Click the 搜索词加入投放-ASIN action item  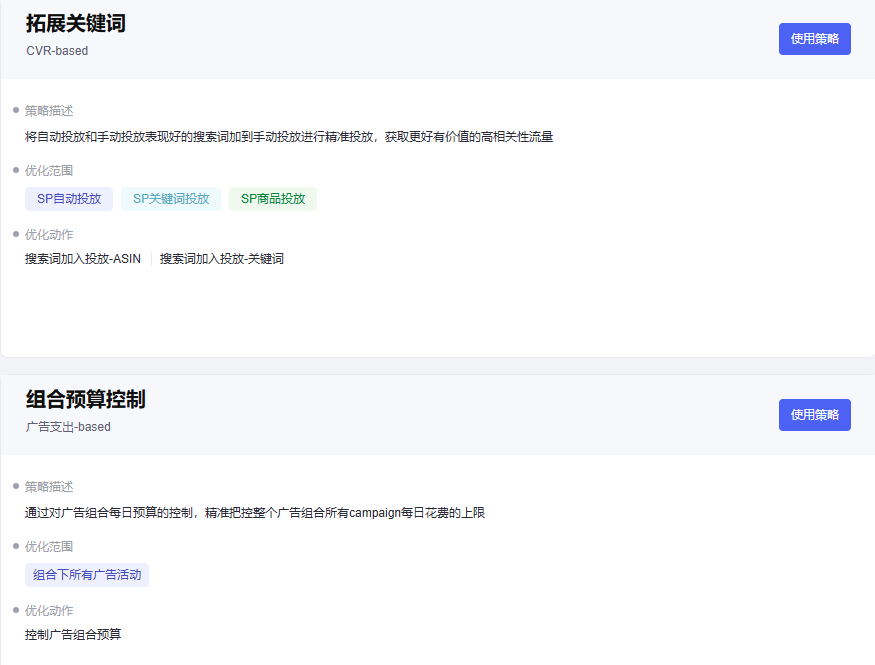[x=83, y=257]
